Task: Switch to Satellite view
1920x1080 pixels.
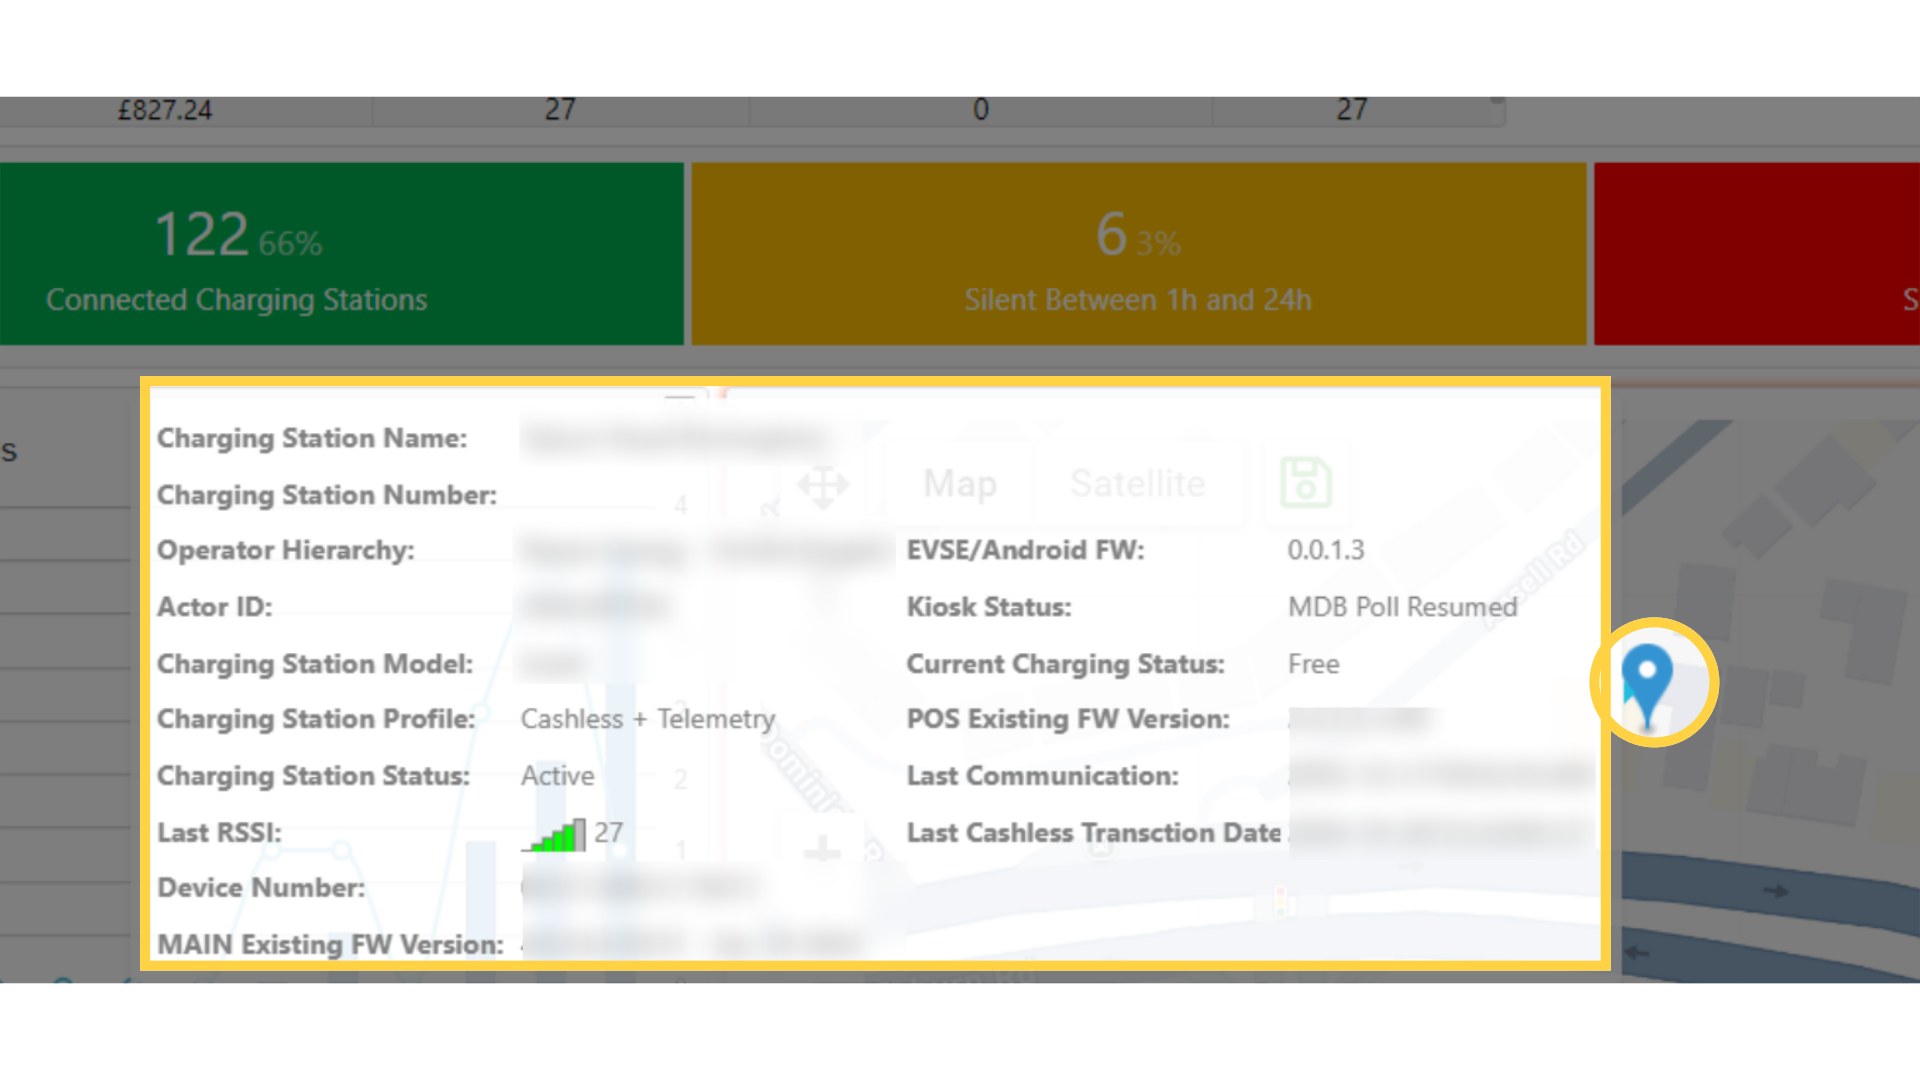Action: (x=1138, y=484)
